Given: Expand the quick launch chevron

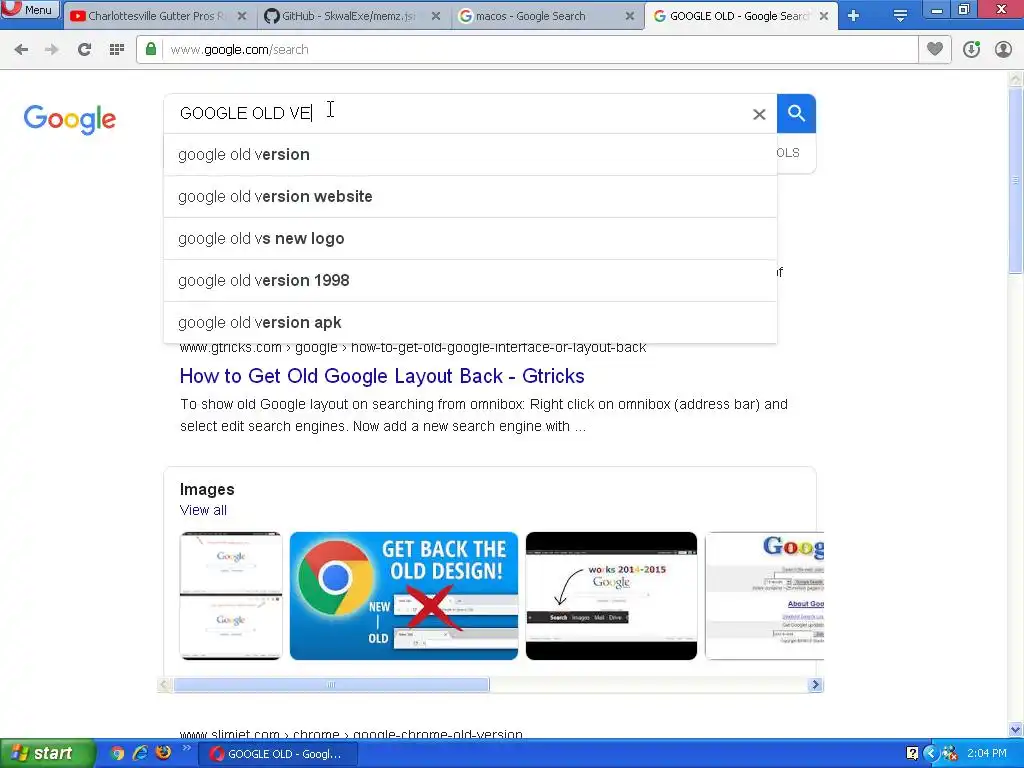Looking at the screenshot, I should 186,748.
